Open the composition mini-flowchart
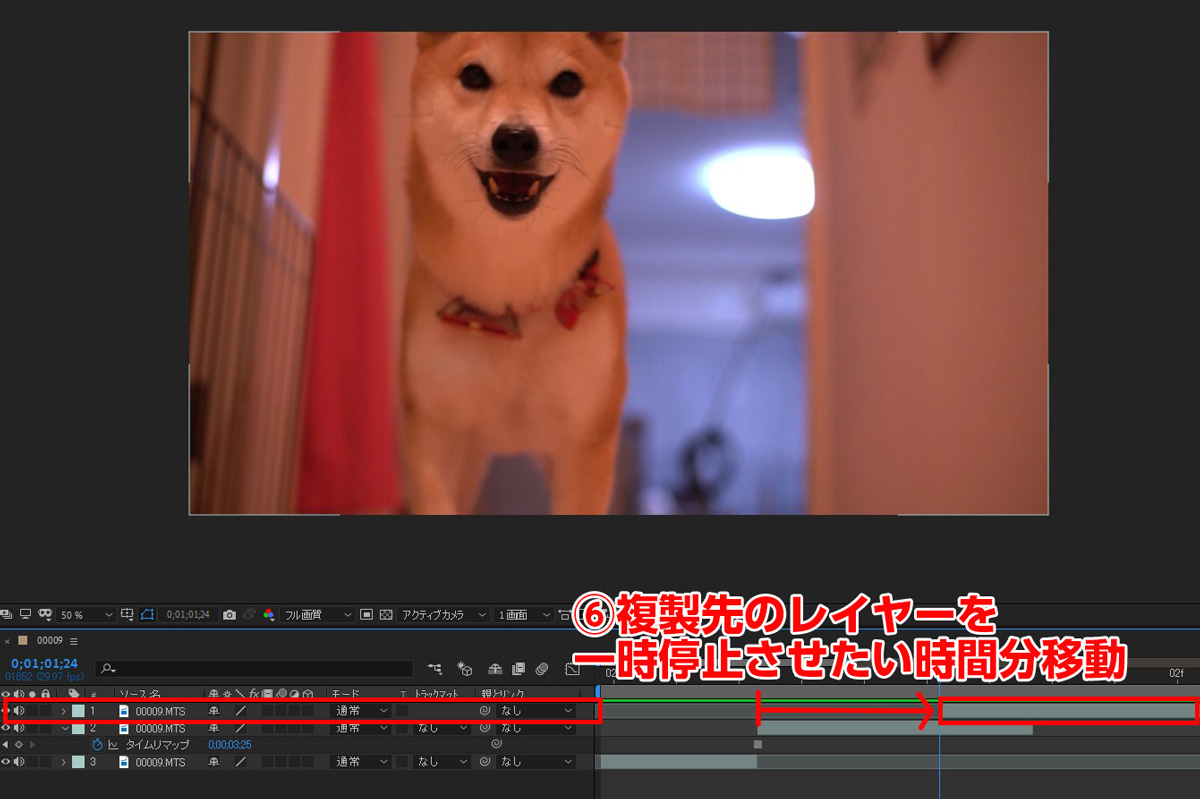Image resolution: width=1200 pixels, height=799 pixels. click(435, 670)
